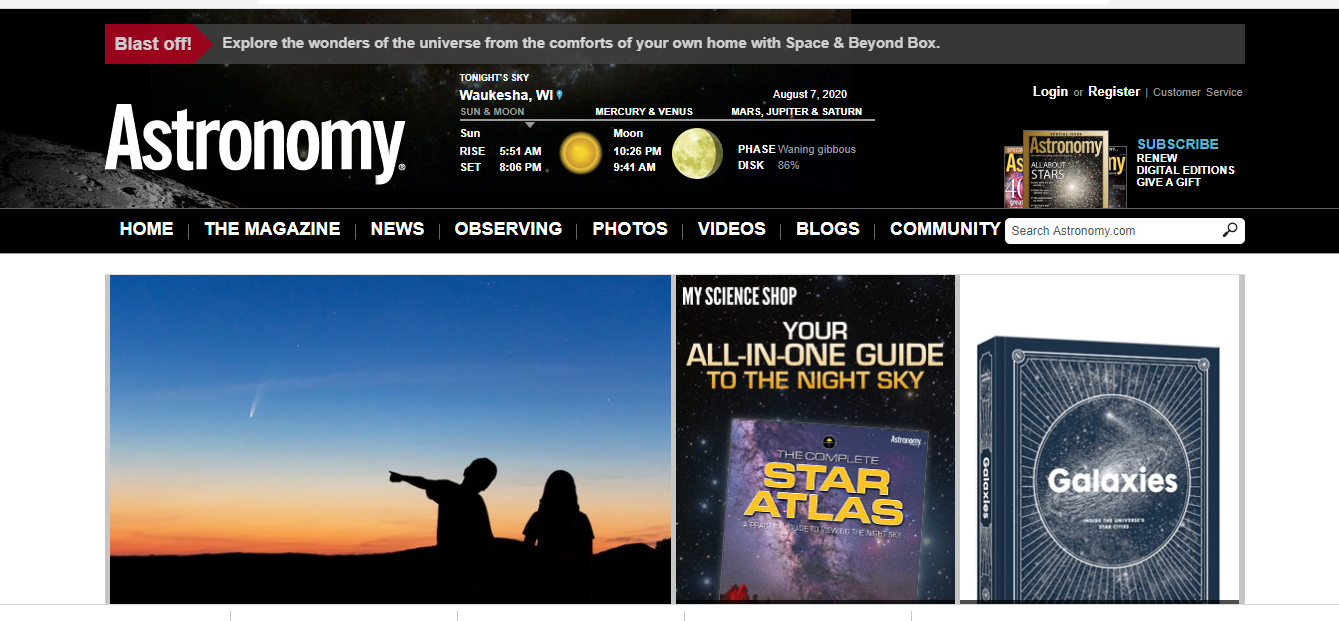Click the Sun rise time 5:51 AM
The width and height of the screenshot is (1339, 621).
click(520, 151)
